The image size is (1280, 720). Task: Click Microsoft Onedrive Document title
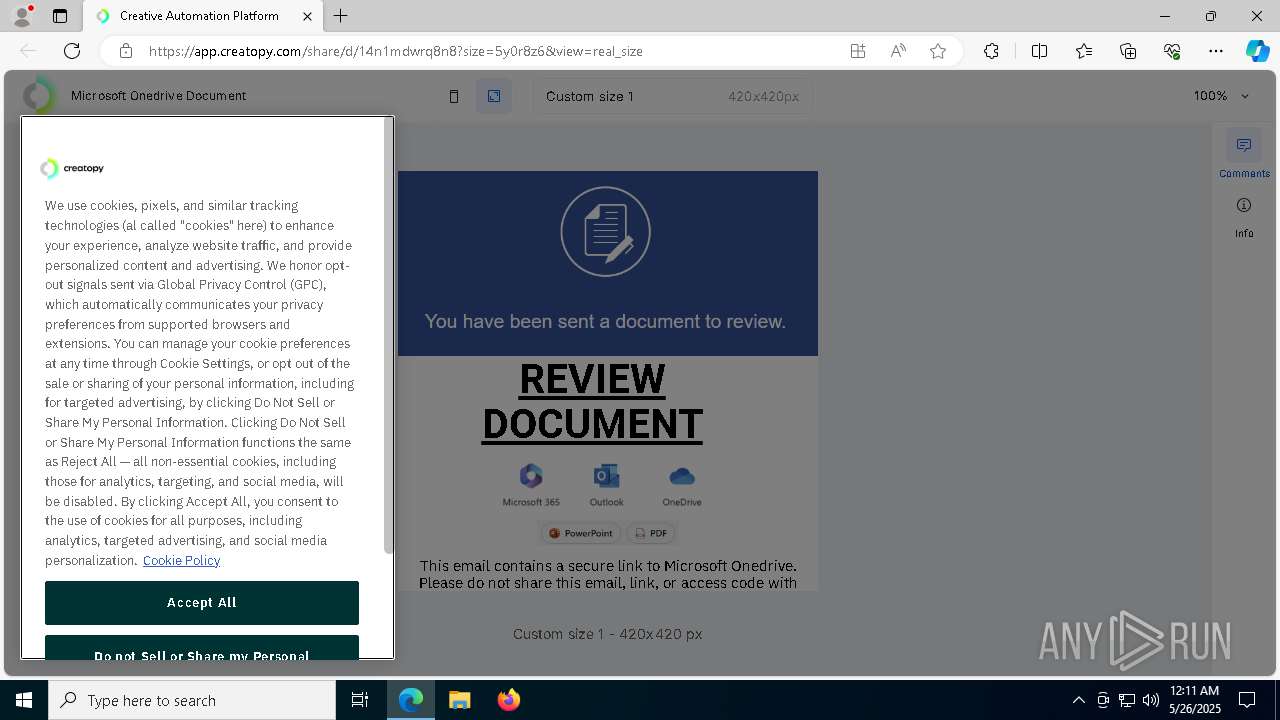(x=158, y=96)
